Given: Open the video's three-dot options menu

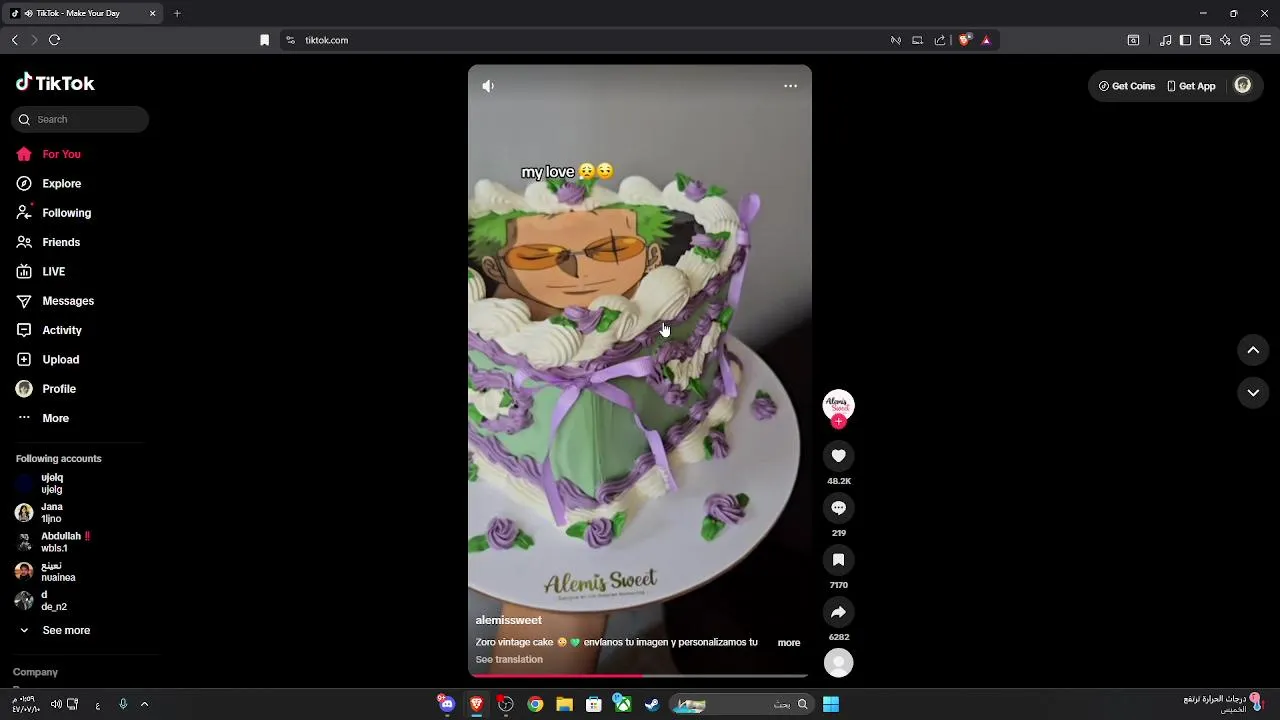Looking at the screenshot, I should click(x=790, y=86).
